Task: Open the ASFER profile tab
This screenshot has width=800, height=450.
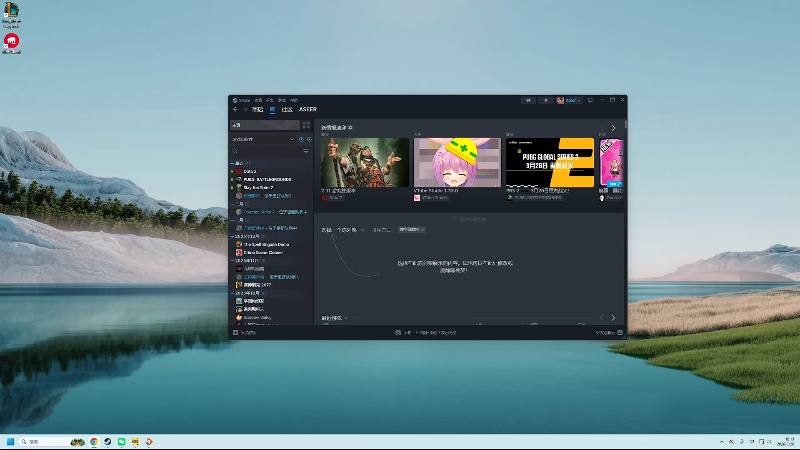Action: tap(308, 109)
